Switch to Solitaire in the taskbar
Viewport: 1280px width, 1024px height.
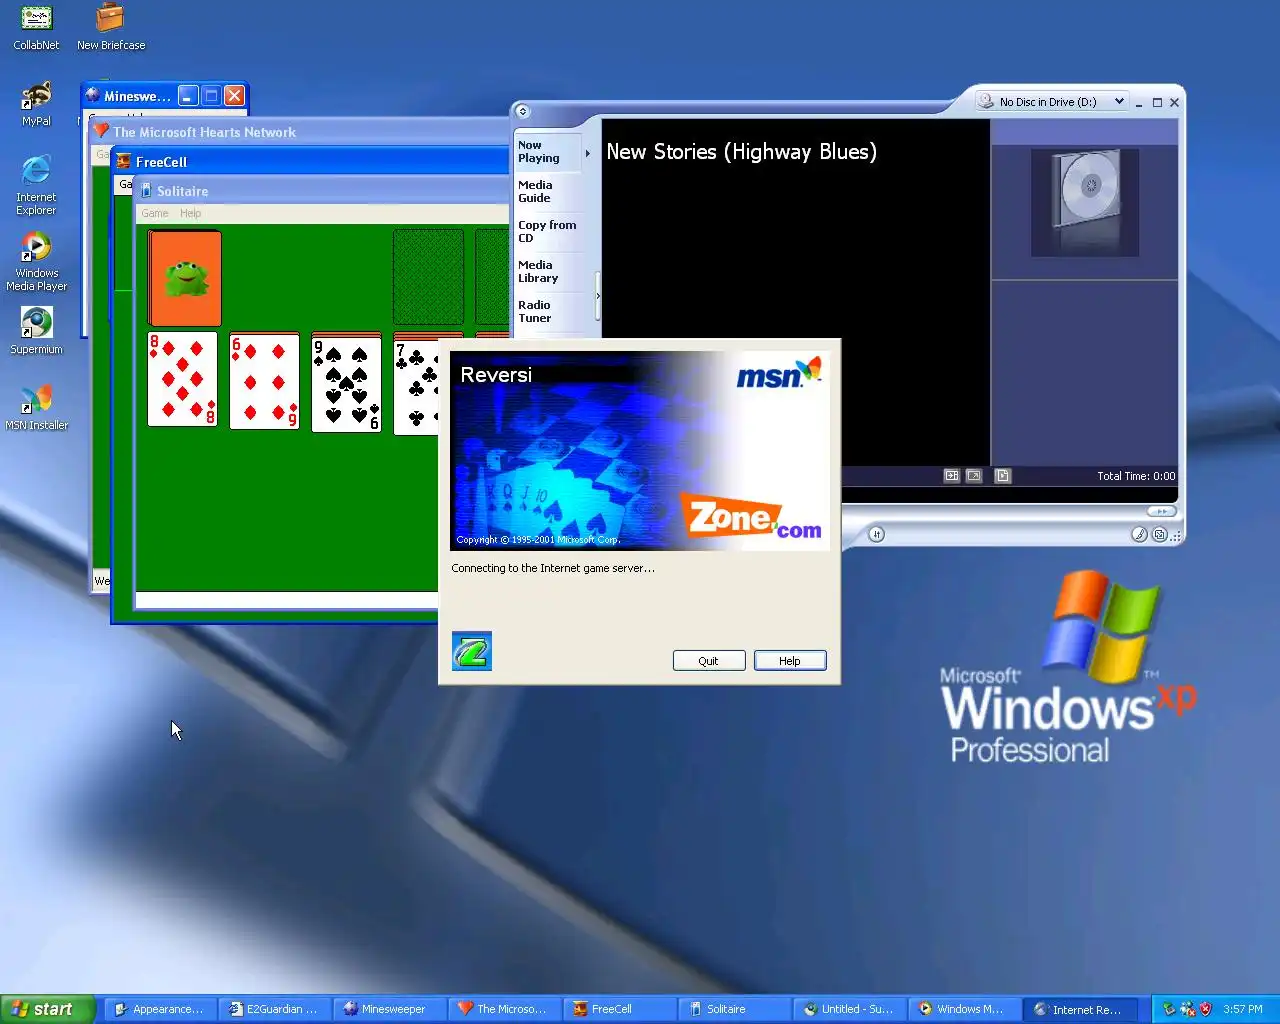733,1009
